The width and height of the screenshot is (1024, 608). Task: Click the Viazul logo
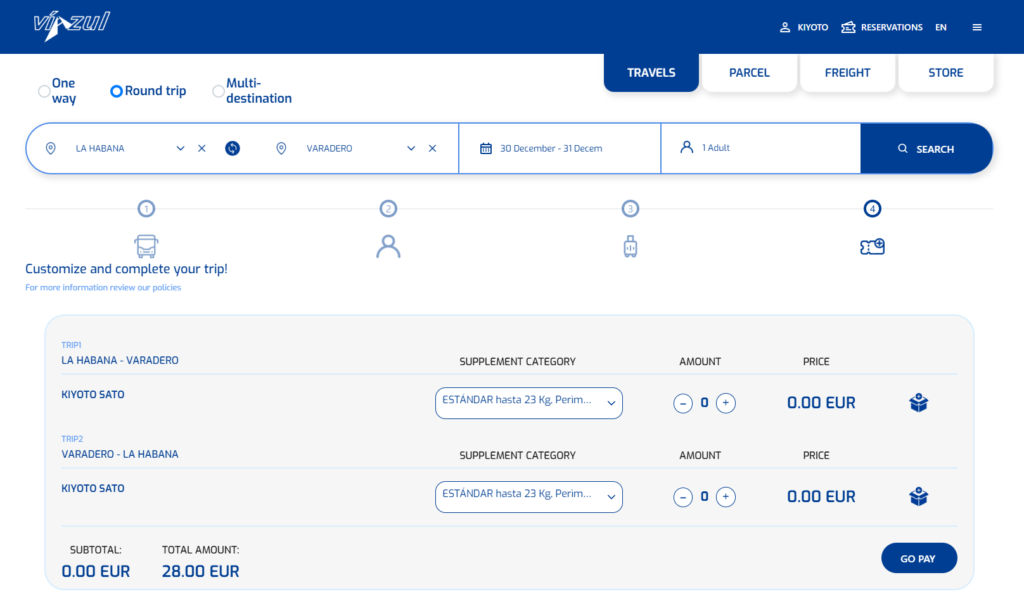[71, 25]
